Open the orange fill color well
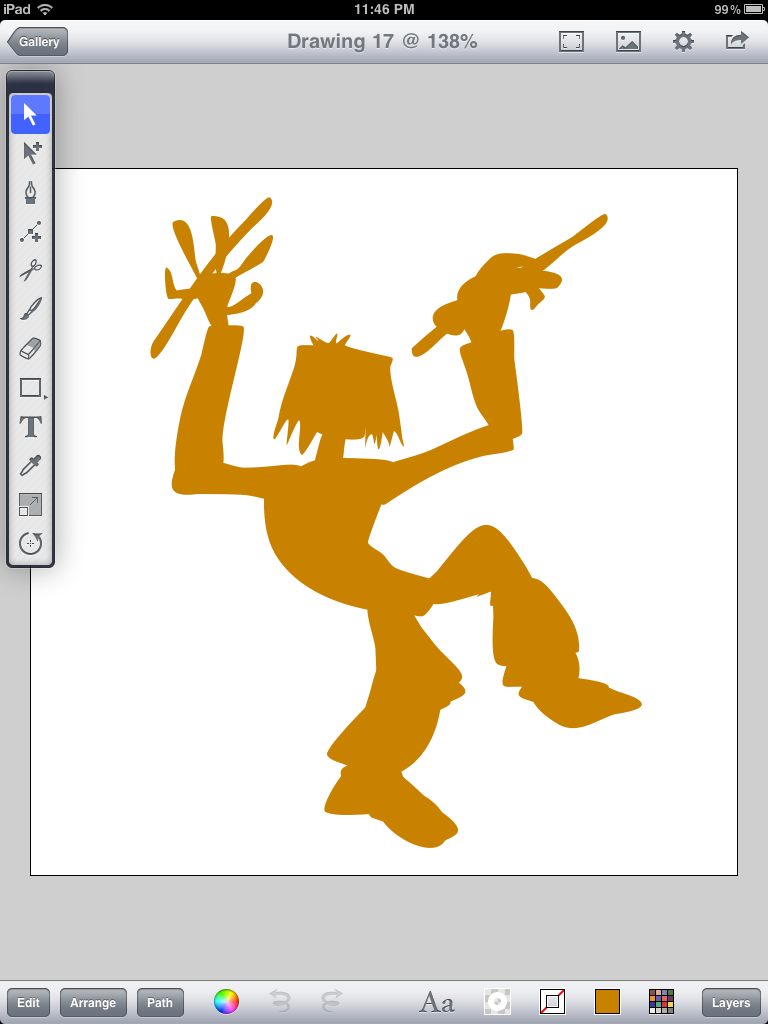768x1024 pixels. click(607, 1002)
